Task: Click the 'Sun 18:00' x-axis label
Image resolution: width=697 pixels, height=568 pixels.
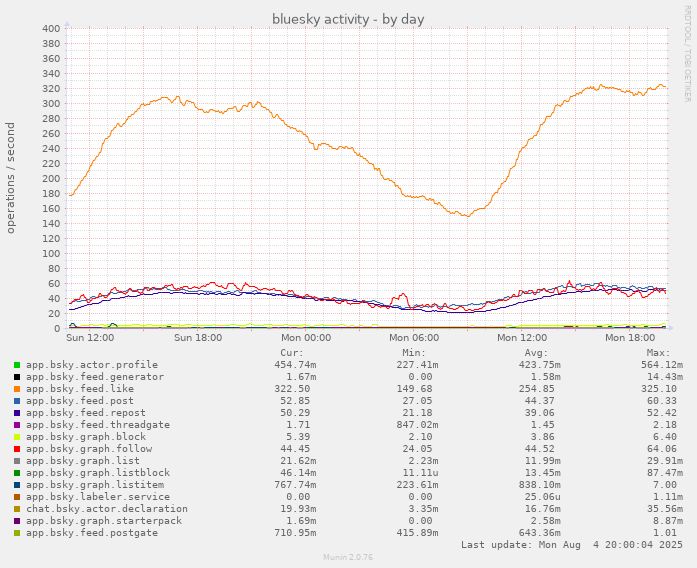Action: click(198, 338)
